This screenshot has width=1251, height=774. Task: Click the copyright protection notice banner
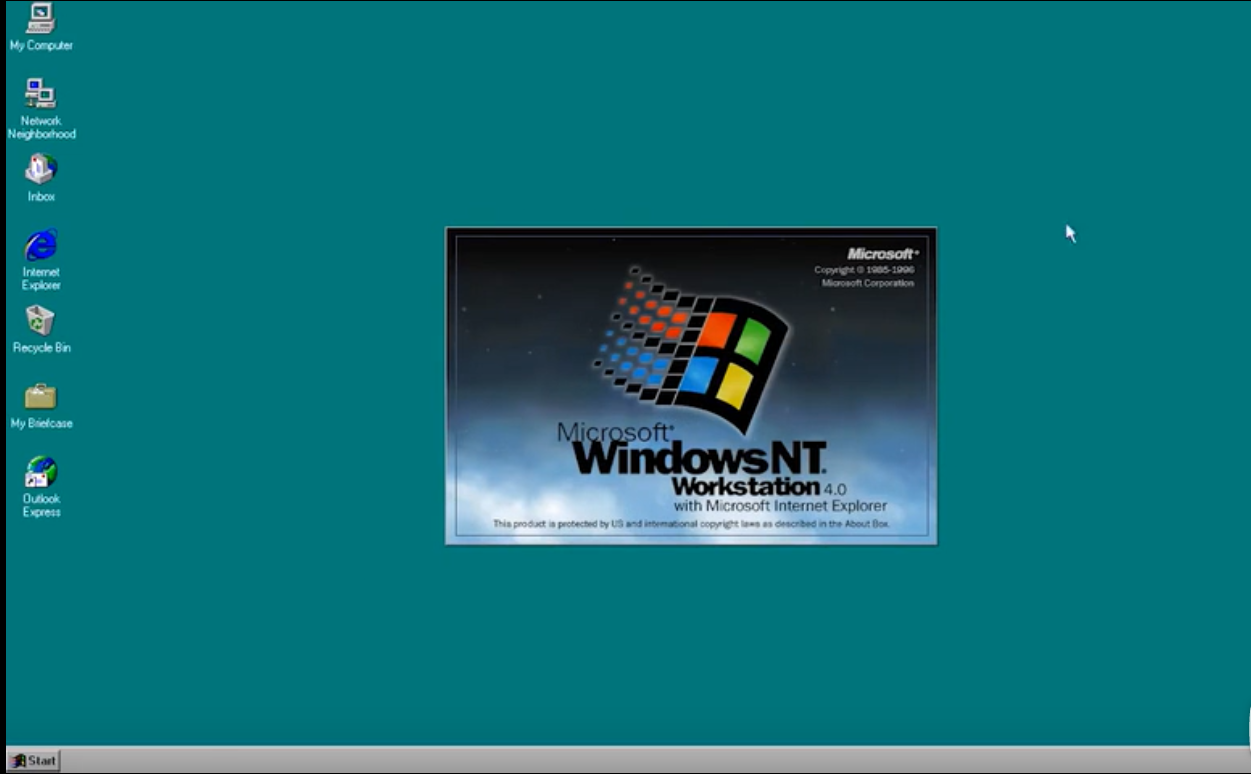point(690,524)
